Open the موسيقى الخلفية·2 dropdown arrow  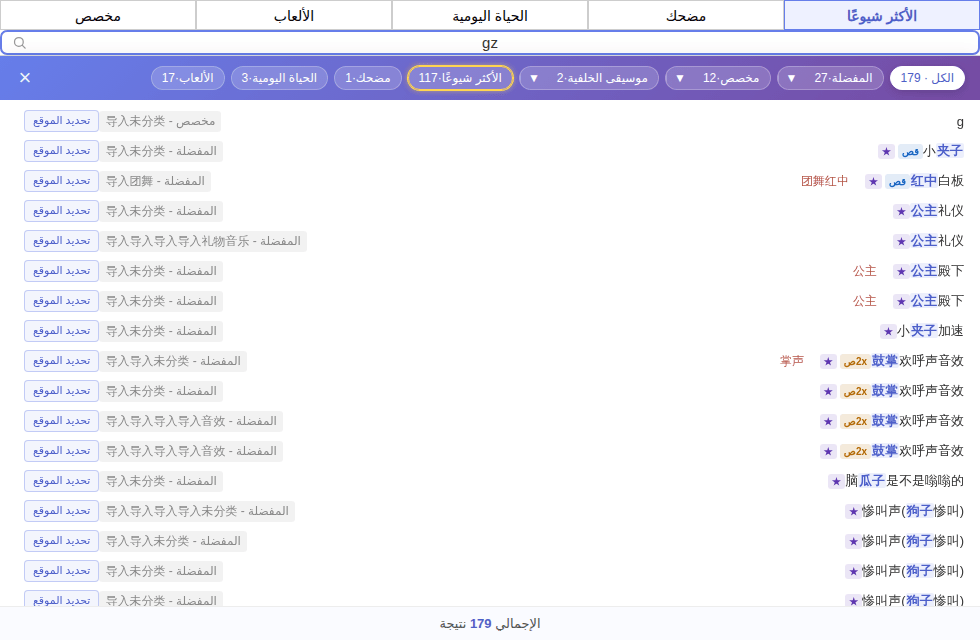pos(534,78)
